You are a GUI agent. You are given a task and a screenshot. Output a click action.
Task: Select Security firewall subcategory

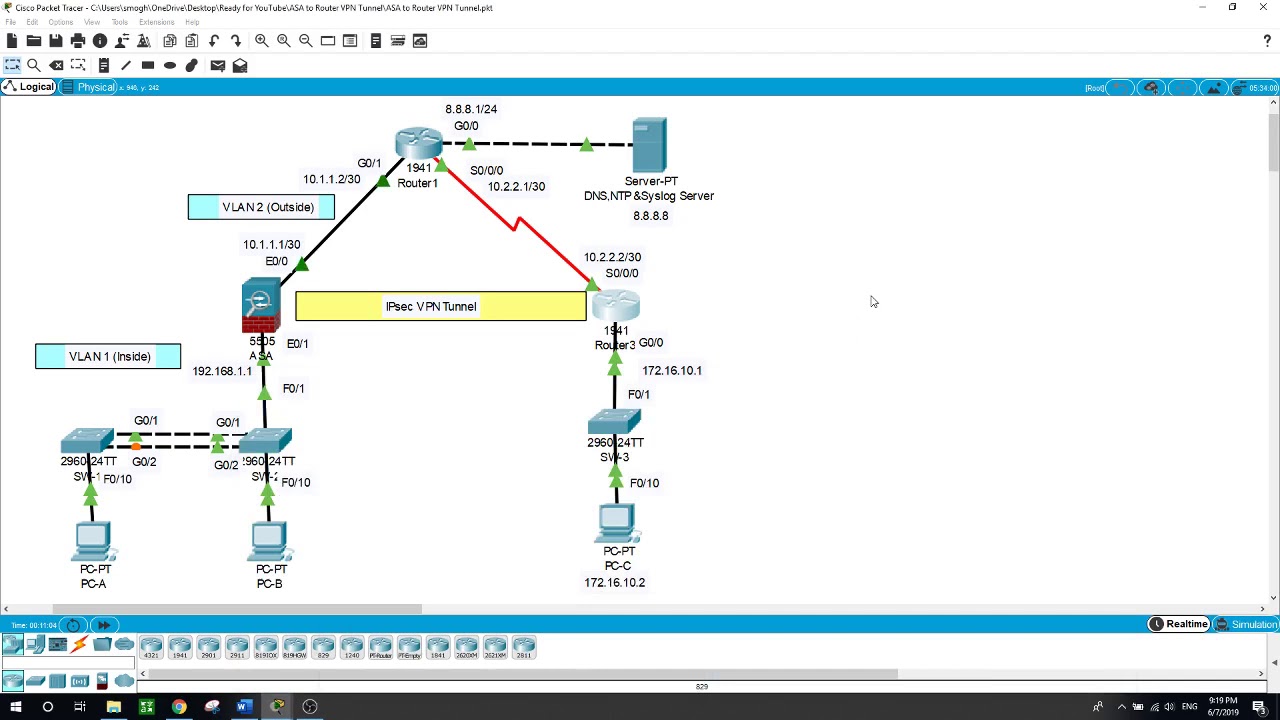101,681
